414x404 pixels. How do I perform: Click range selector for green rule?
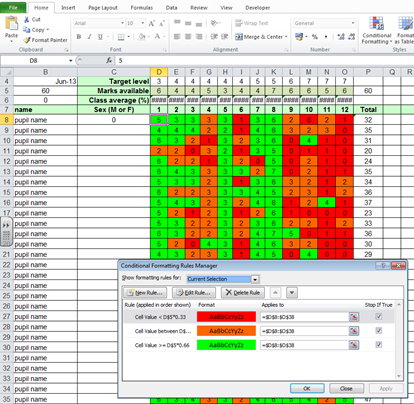[354, 345]
